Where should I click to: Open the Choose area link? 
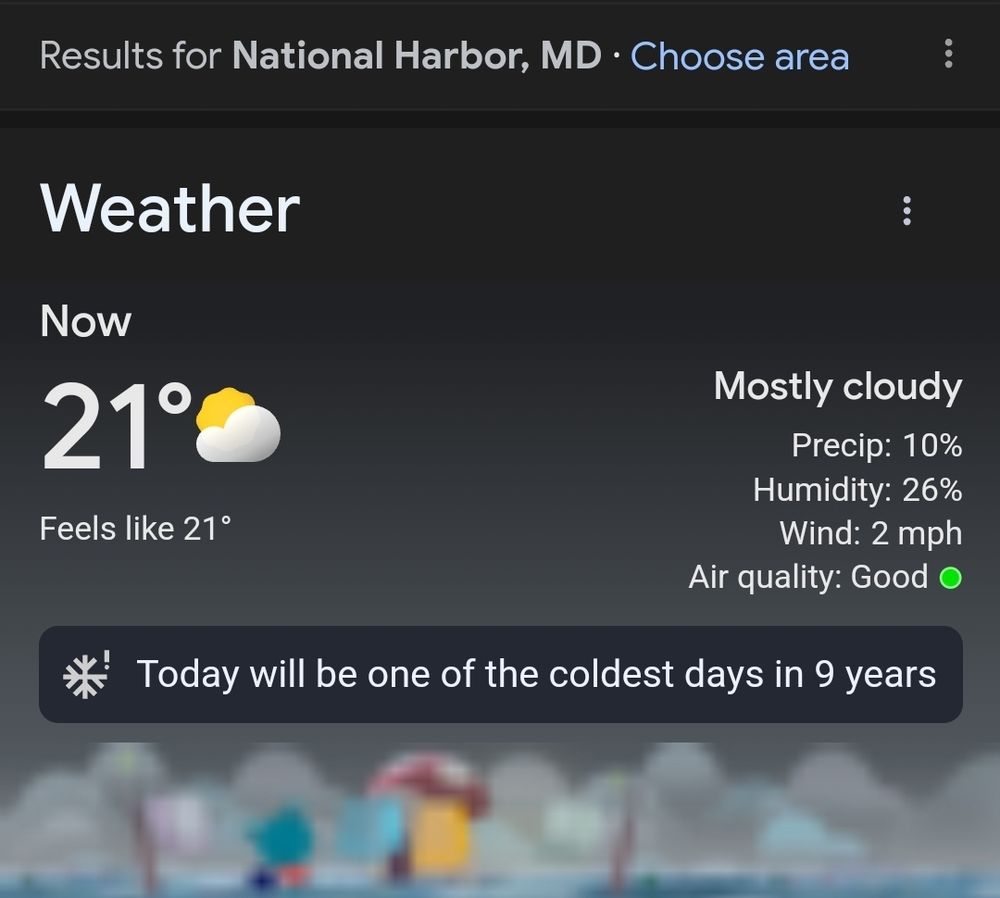click(740, 57)
